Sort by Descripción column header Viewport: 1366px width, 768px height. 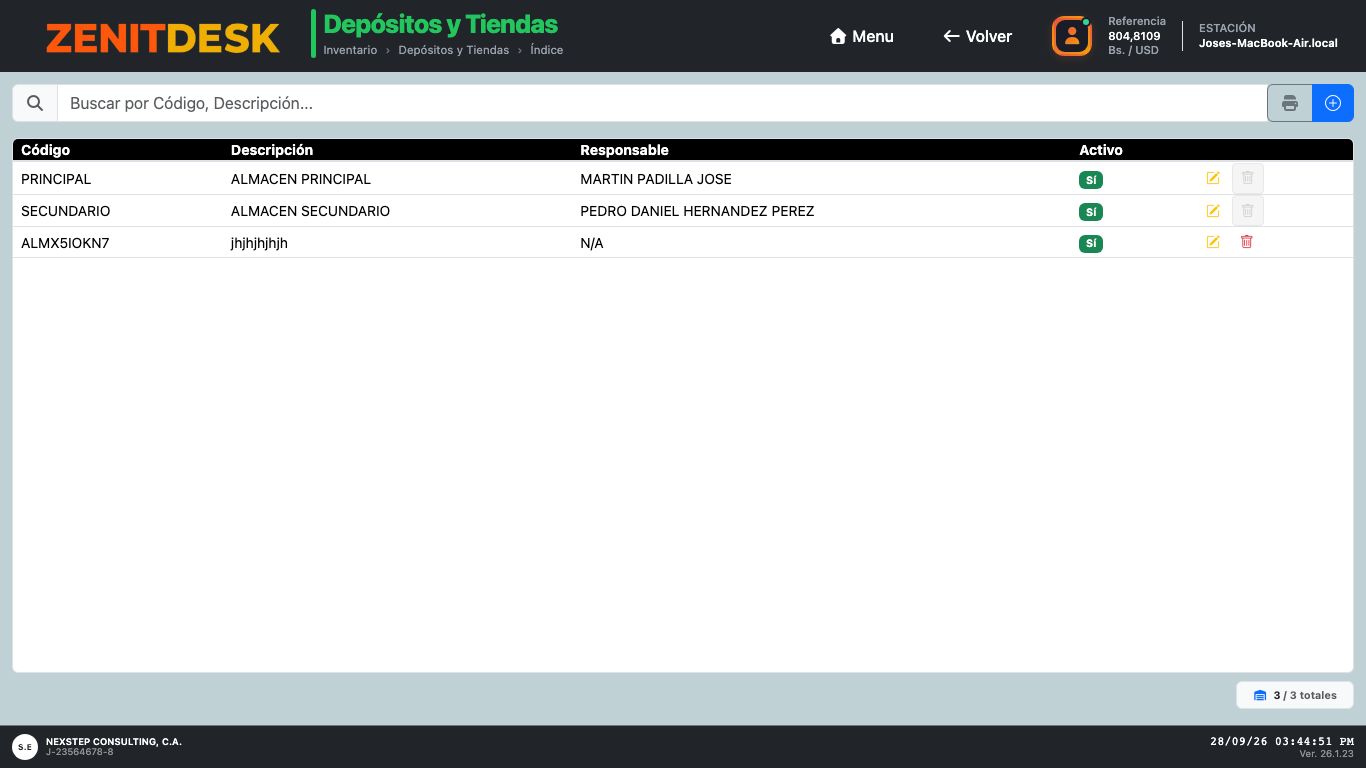tap(272, 150)
